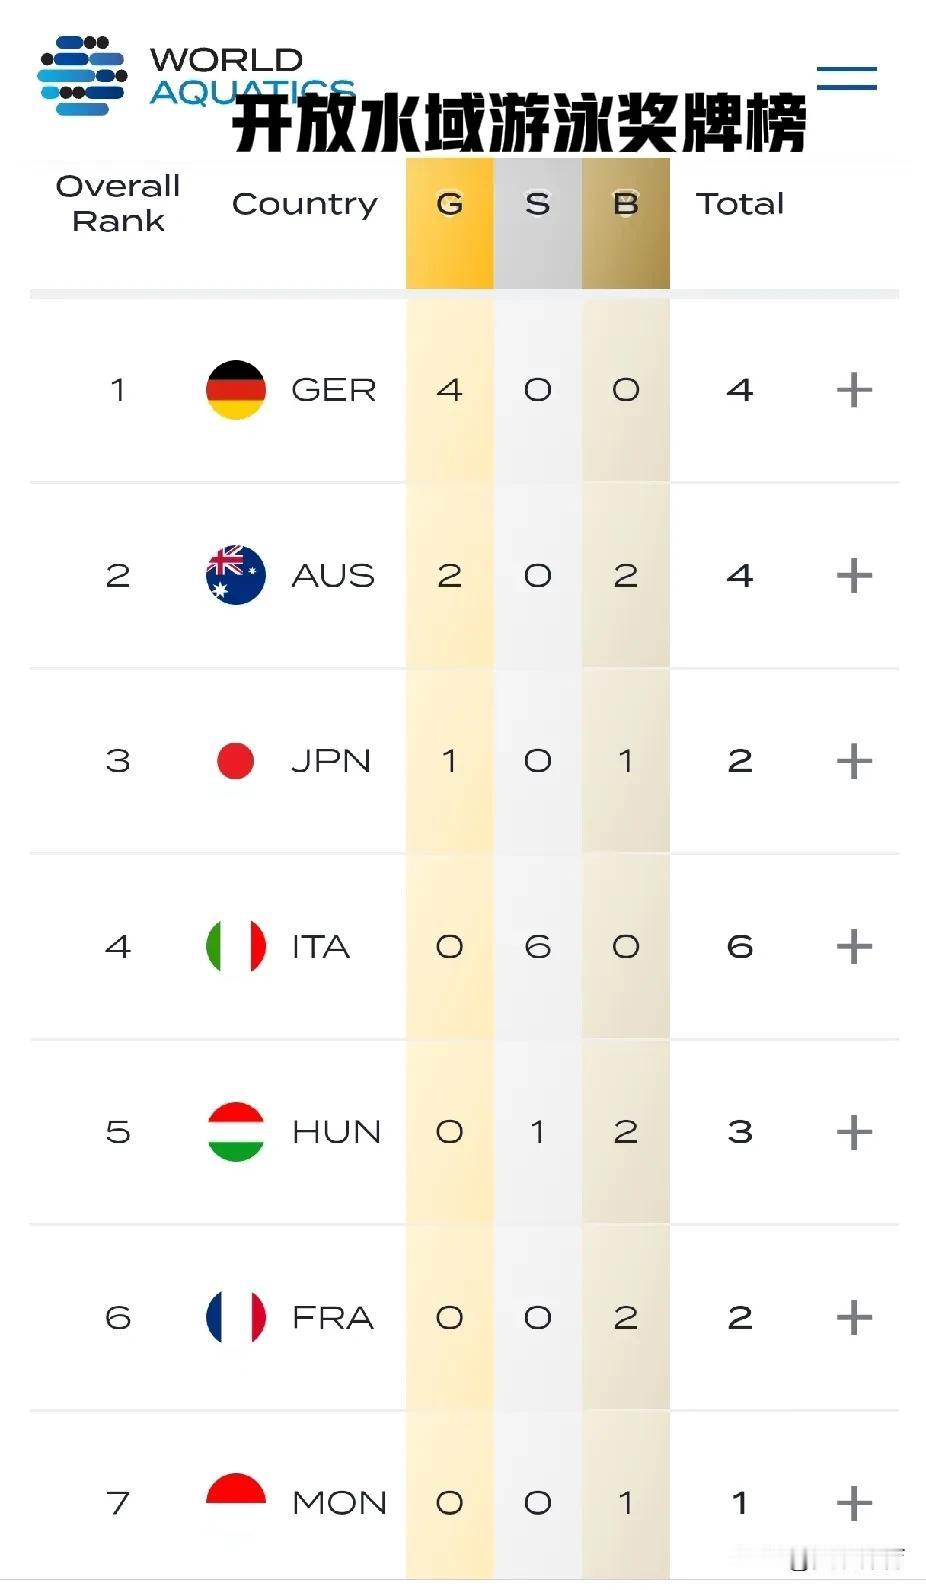This screenshot has width=926, height=1590.
Task: Open the hamburger menu icon
Action: click(846, 78)
